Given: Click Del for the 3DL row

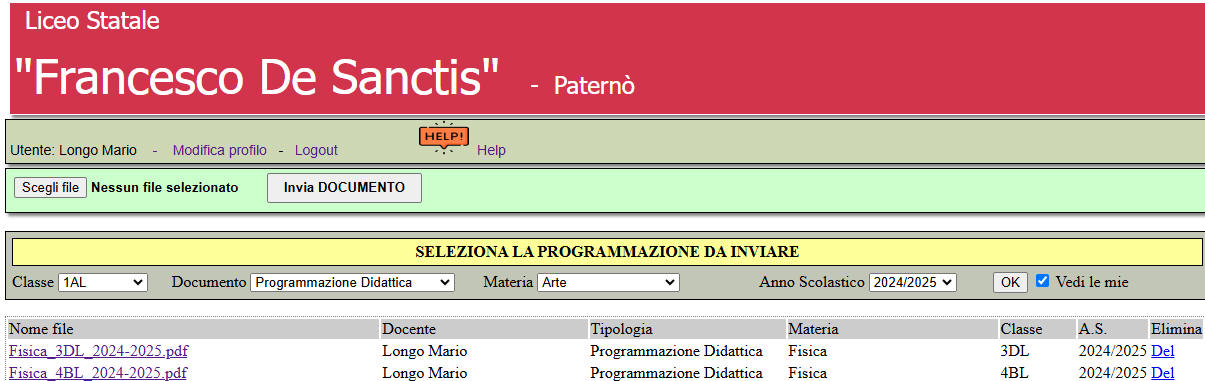Looking at the screenshot, I should 1162,351.
